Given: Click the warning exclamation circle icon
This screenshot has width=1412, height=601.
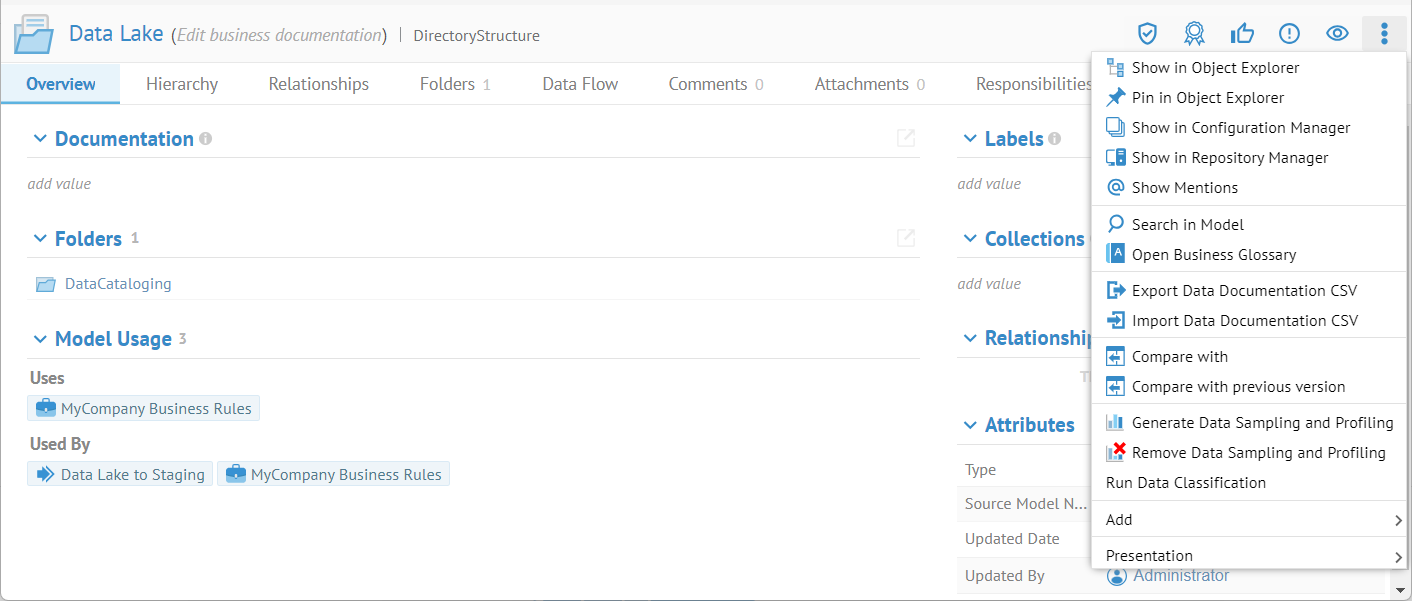Looking at the screenshot, I should [x=1290, y=34].
